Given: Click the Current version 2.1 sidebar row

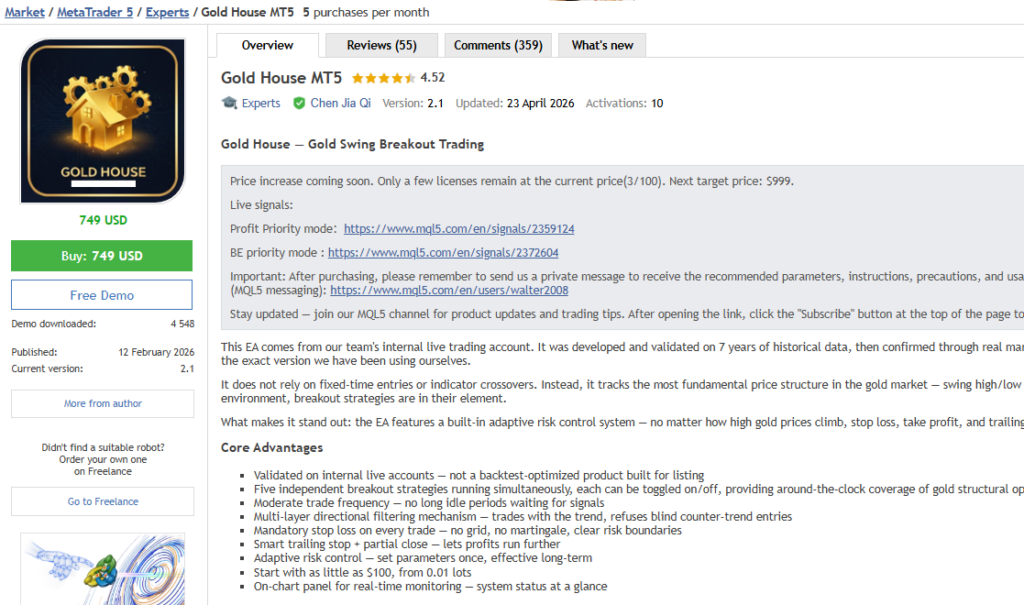Looking at the screenshot, I should [x=103, y=369].
